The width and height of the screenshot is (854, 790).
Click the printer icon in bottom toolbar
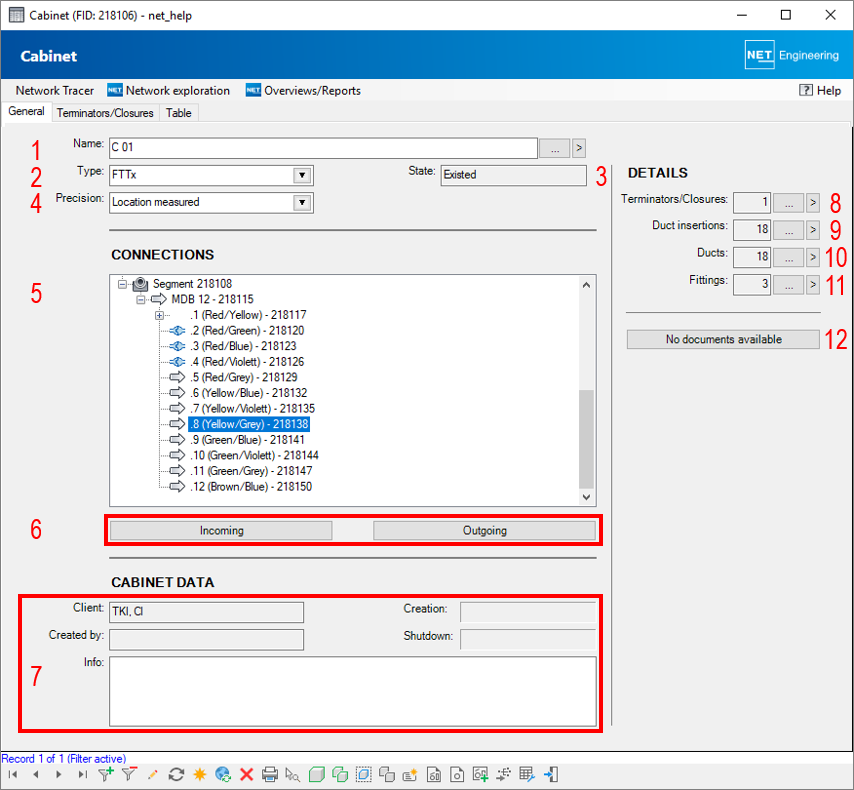click(x=269, y=774)
